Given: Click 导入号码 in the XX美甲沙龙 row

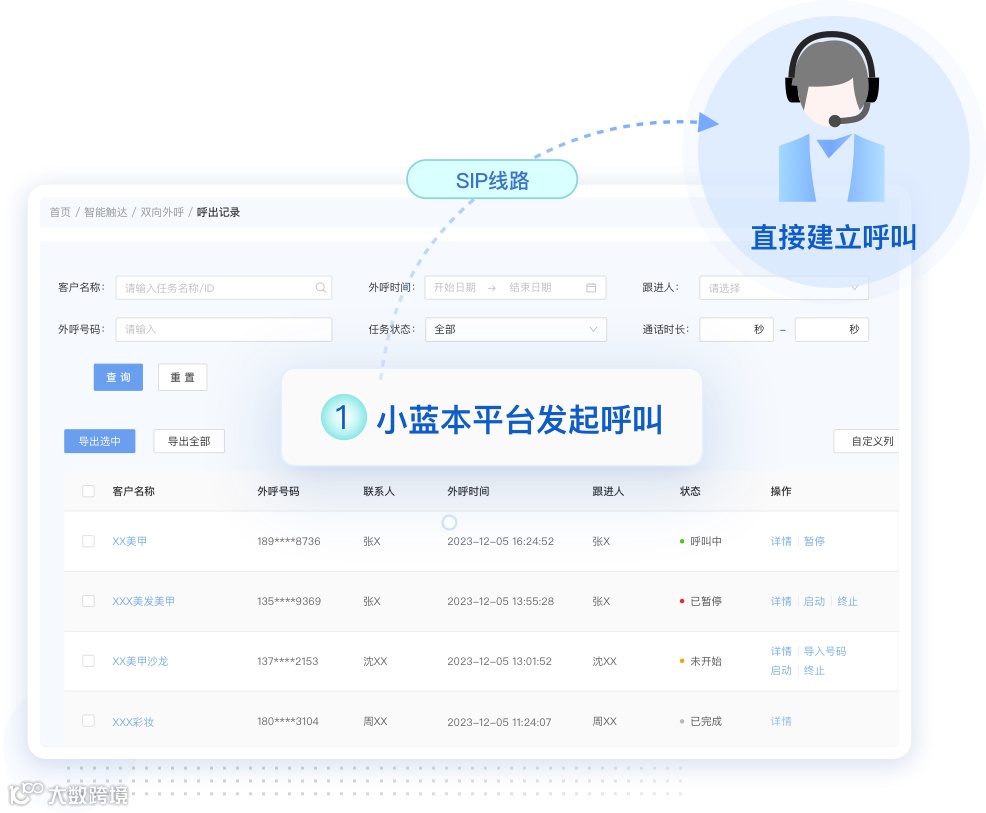Looking at the screenshot, I should 824,651.
